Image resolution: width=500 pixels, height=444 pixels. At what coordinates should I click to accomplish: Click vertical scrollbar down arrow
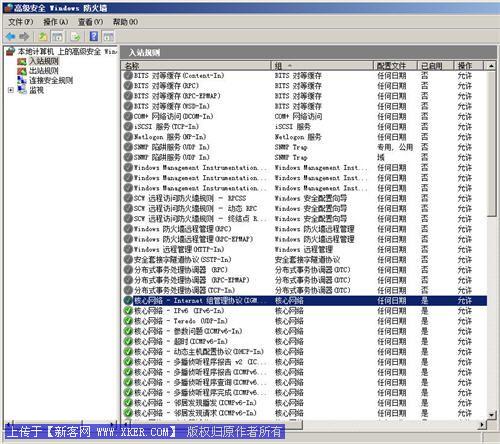[491, 415]
